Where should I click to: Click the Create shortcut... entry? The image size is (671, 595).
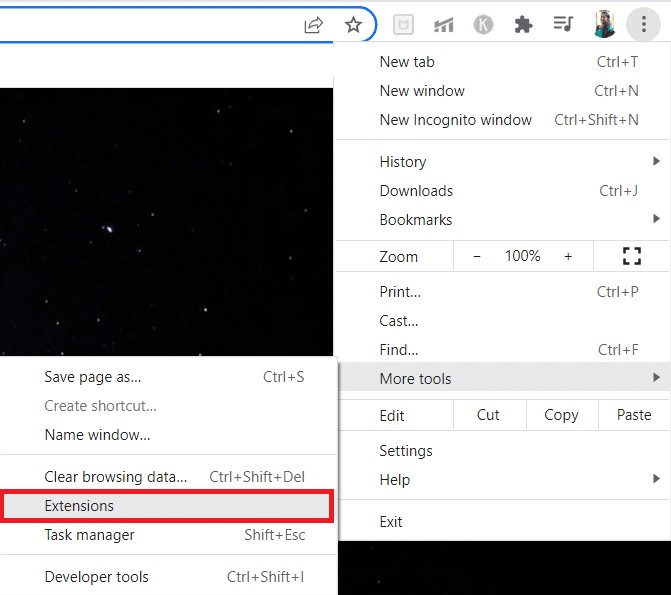tap(168, 406)
